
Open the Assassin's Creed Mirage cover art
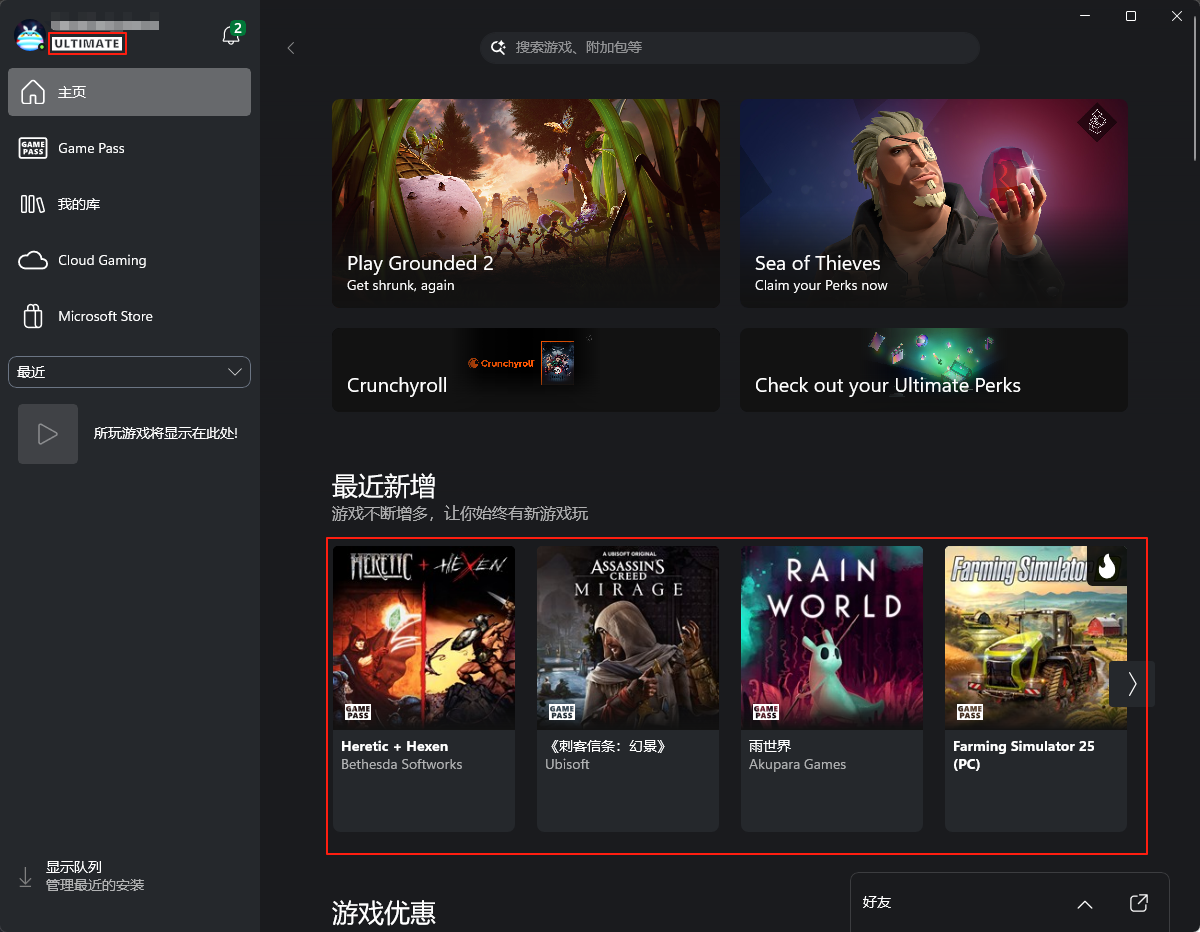click(628, 638)
